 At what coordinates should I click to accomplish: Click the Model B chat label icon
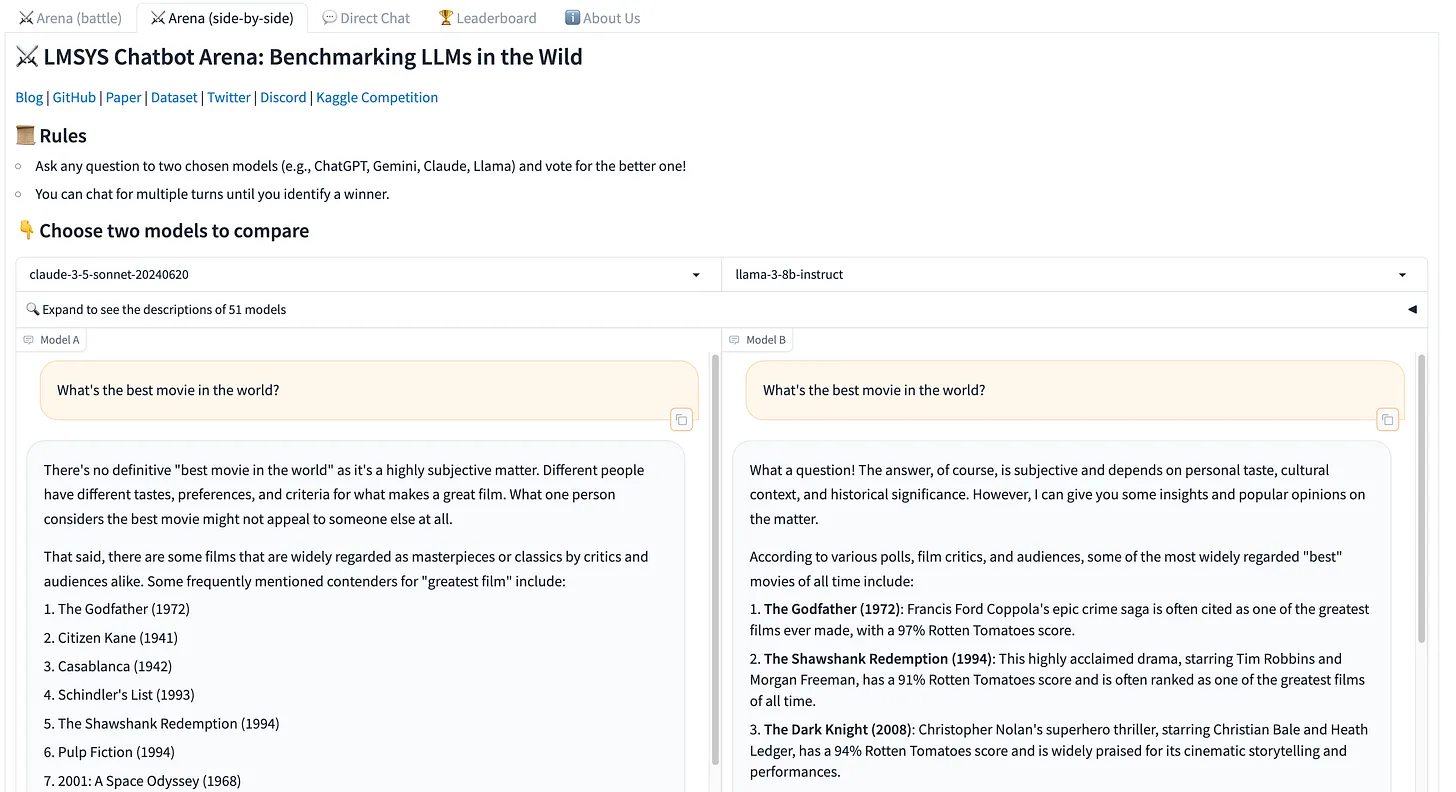click(735, 340)
